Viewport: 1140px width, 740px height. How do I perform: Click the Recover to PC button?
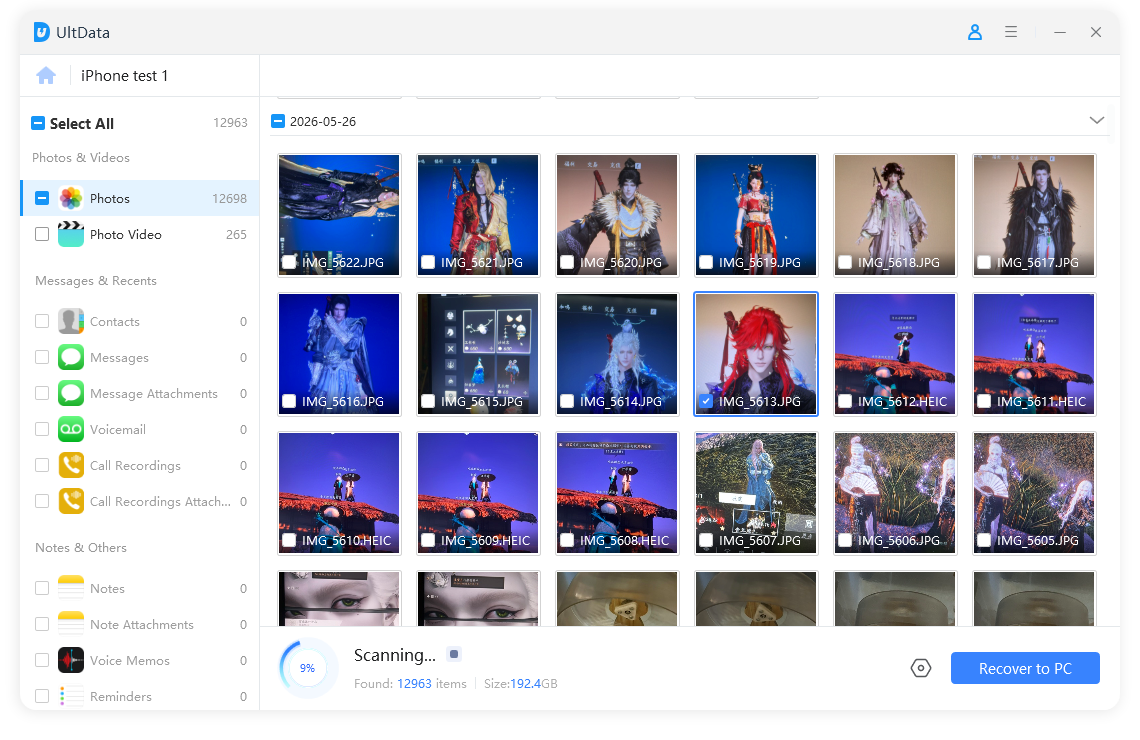coord(1025,668)
